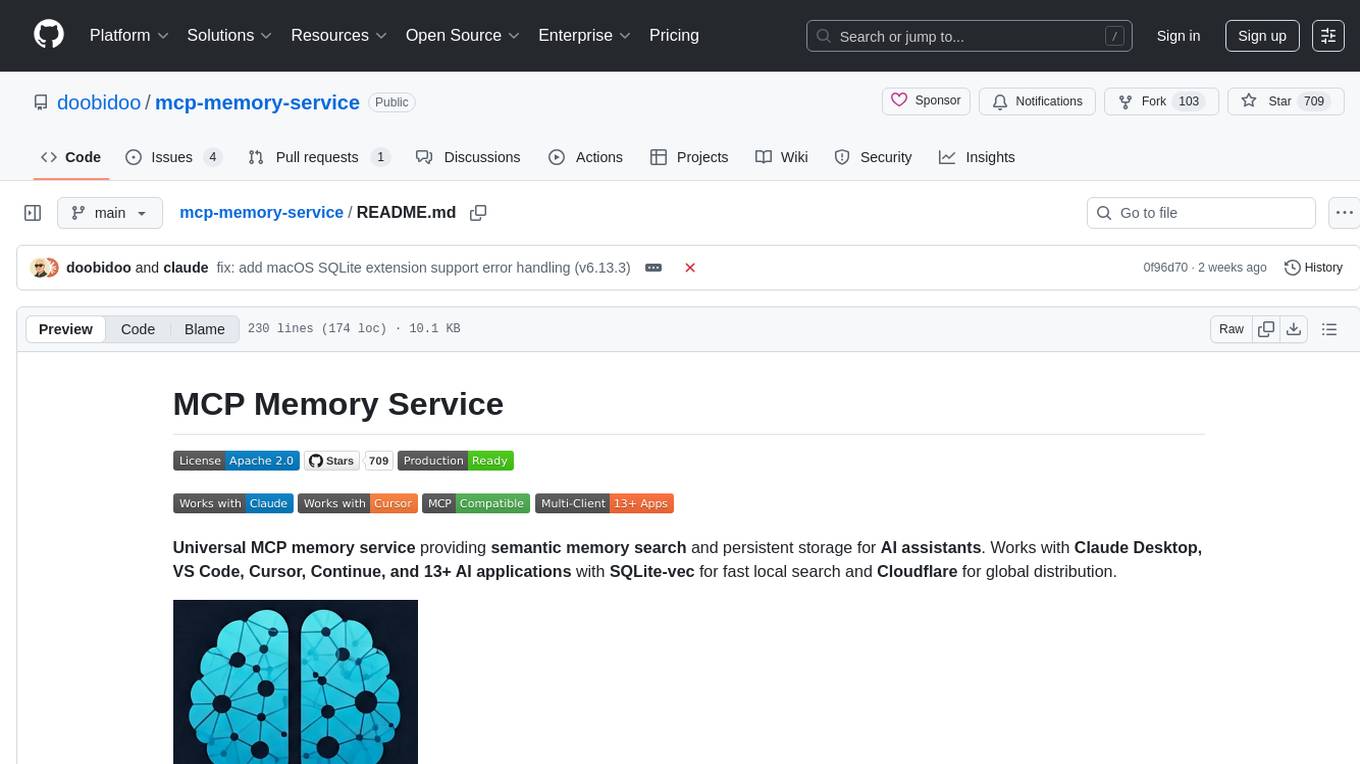Switch to the Wiki tab
This screenshot has height=764, width=1360.
pos(782,157)
